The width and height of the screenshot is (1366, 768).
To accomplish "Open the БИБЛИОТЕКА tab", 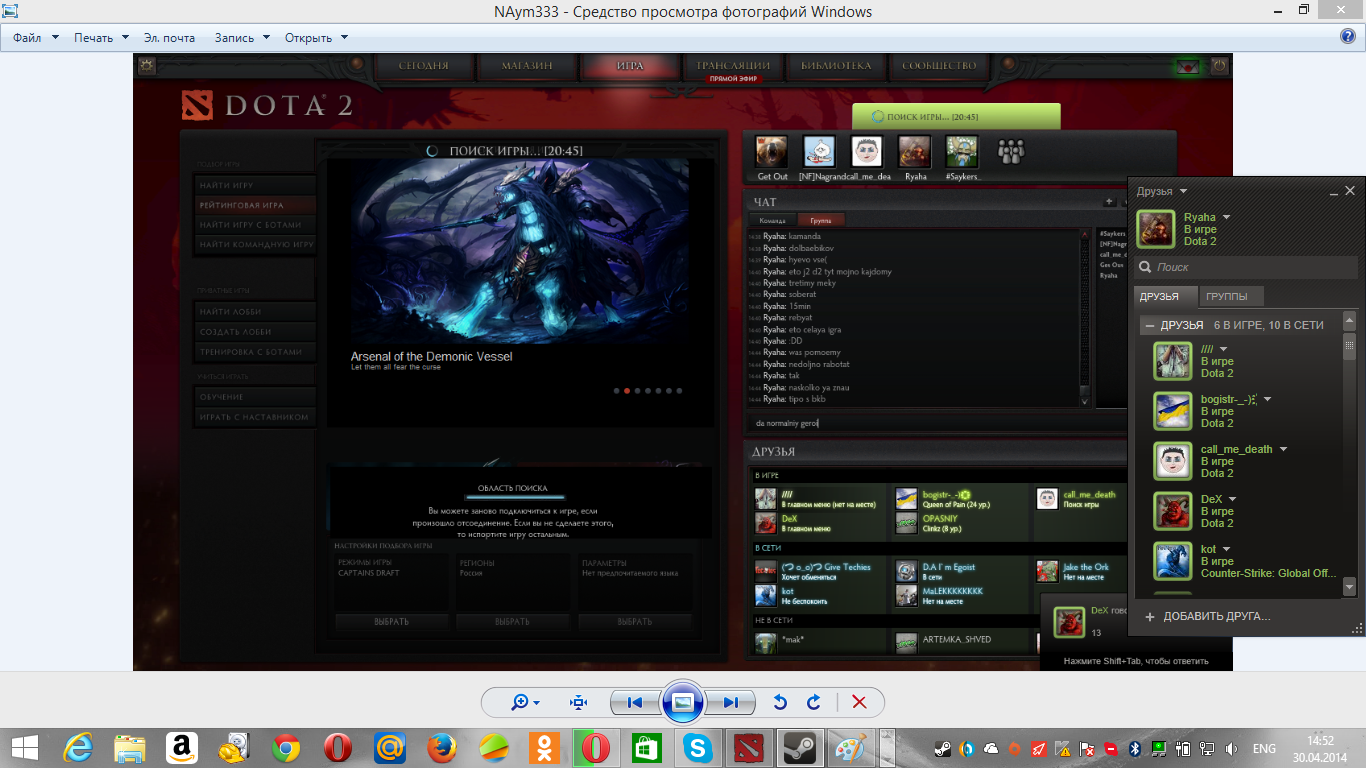I will point(836,66).
